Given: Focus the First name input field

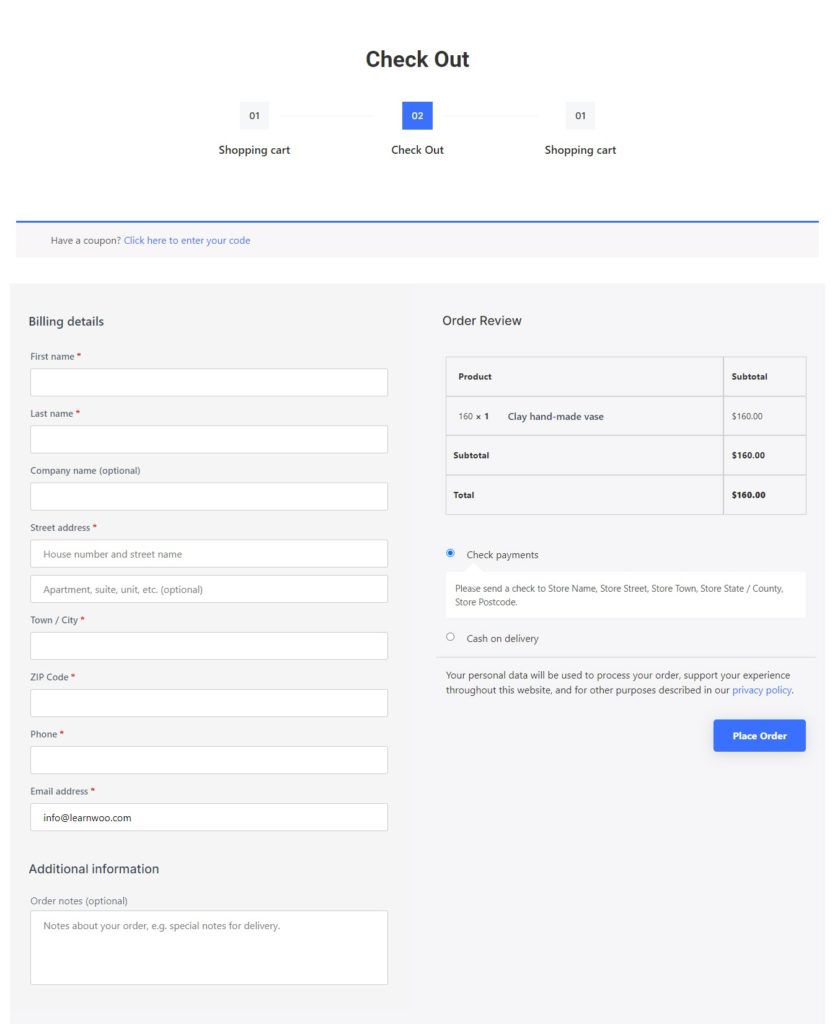Looking at the screenshot, I should (209, 382).
